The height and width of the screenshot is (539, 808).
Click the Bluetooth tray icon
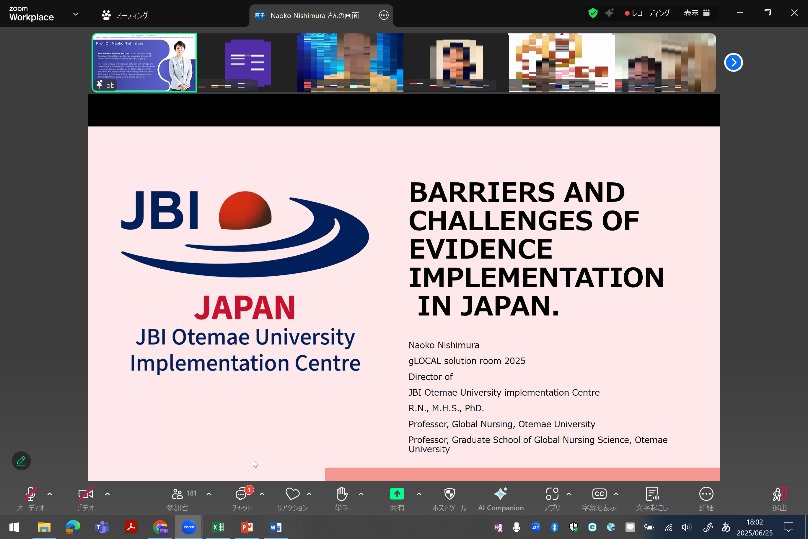[554, 527]
